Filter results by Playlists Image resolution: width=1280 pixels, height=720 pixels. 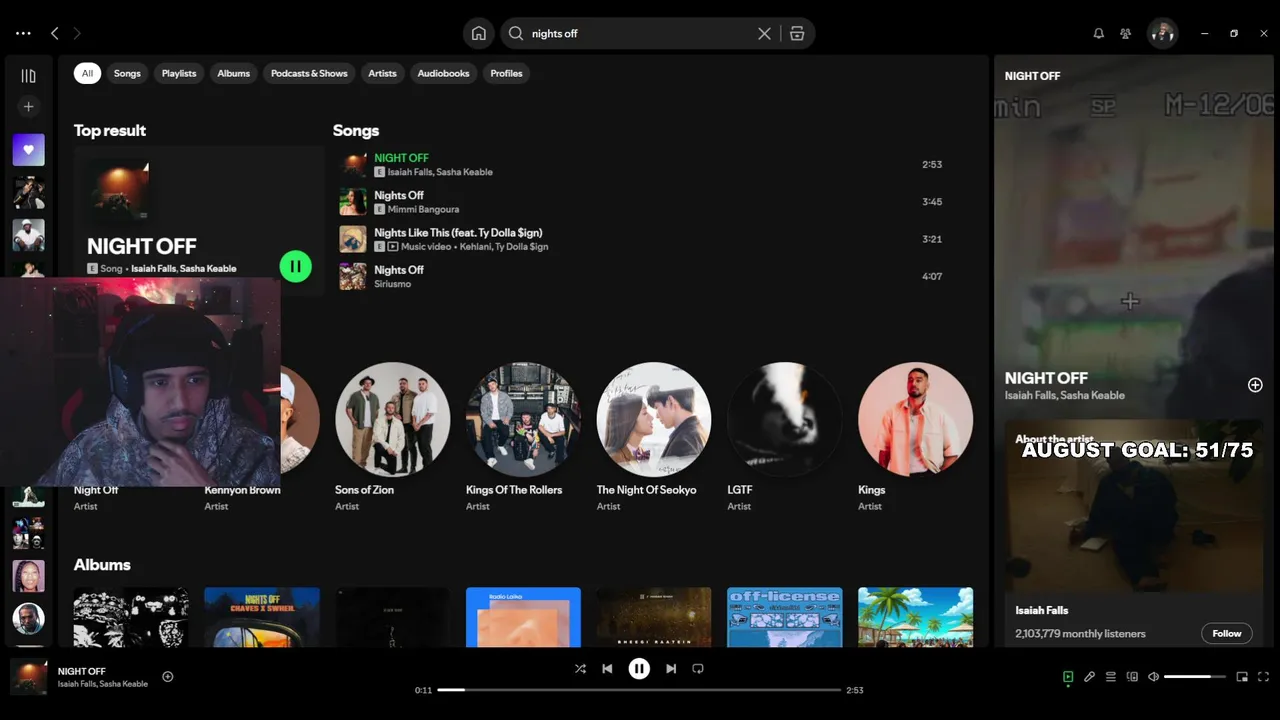179,73
